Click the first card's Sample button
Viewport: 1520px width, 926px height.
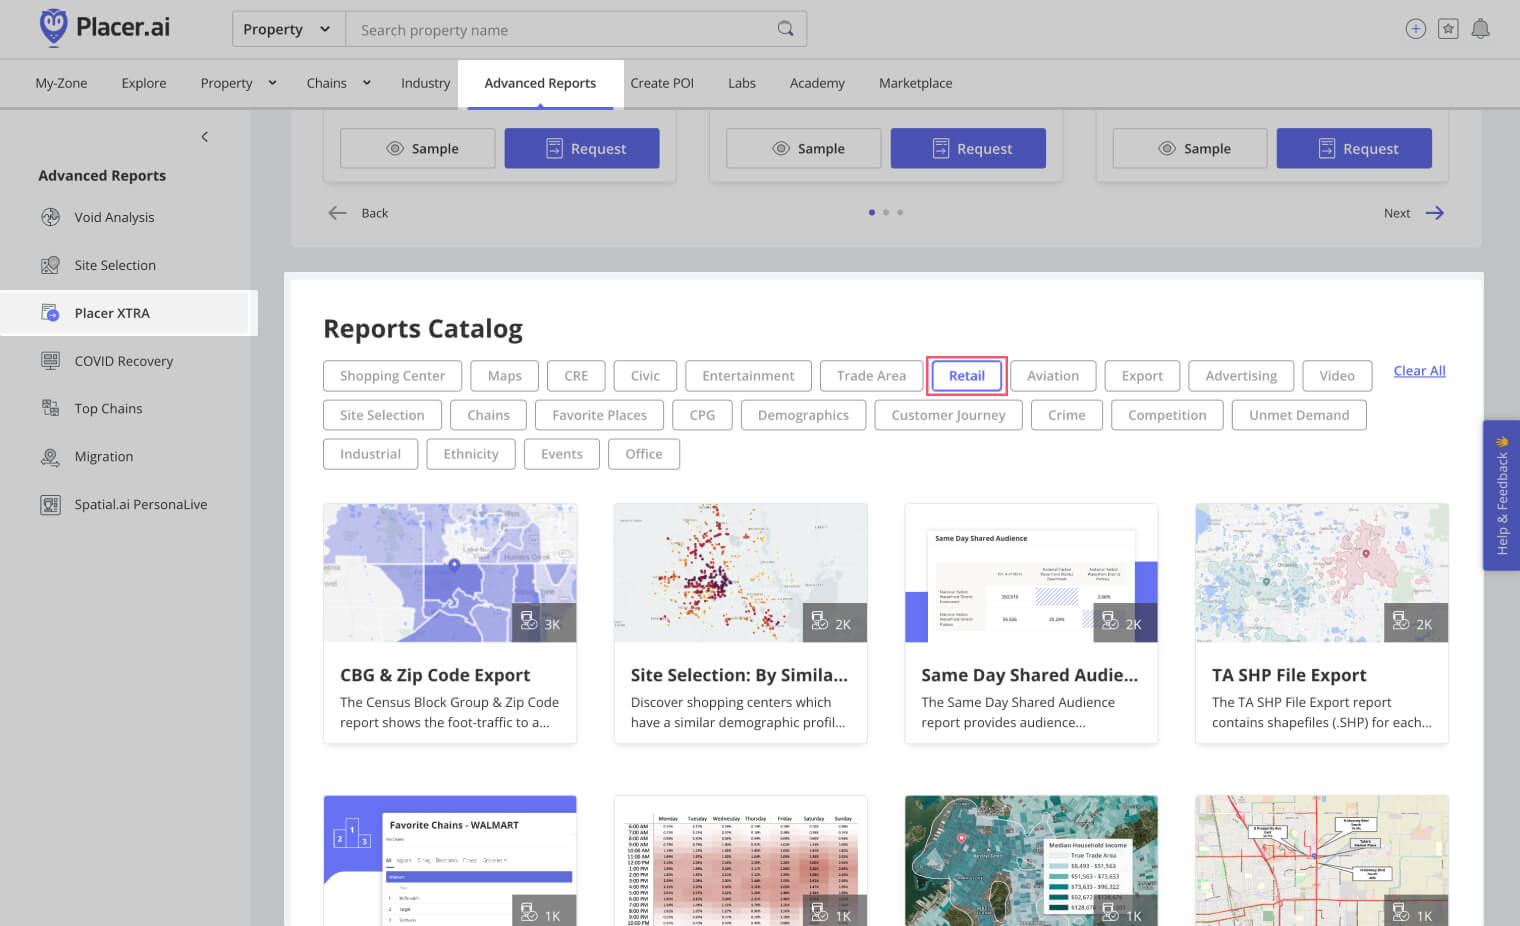click(x=418, y=148)
